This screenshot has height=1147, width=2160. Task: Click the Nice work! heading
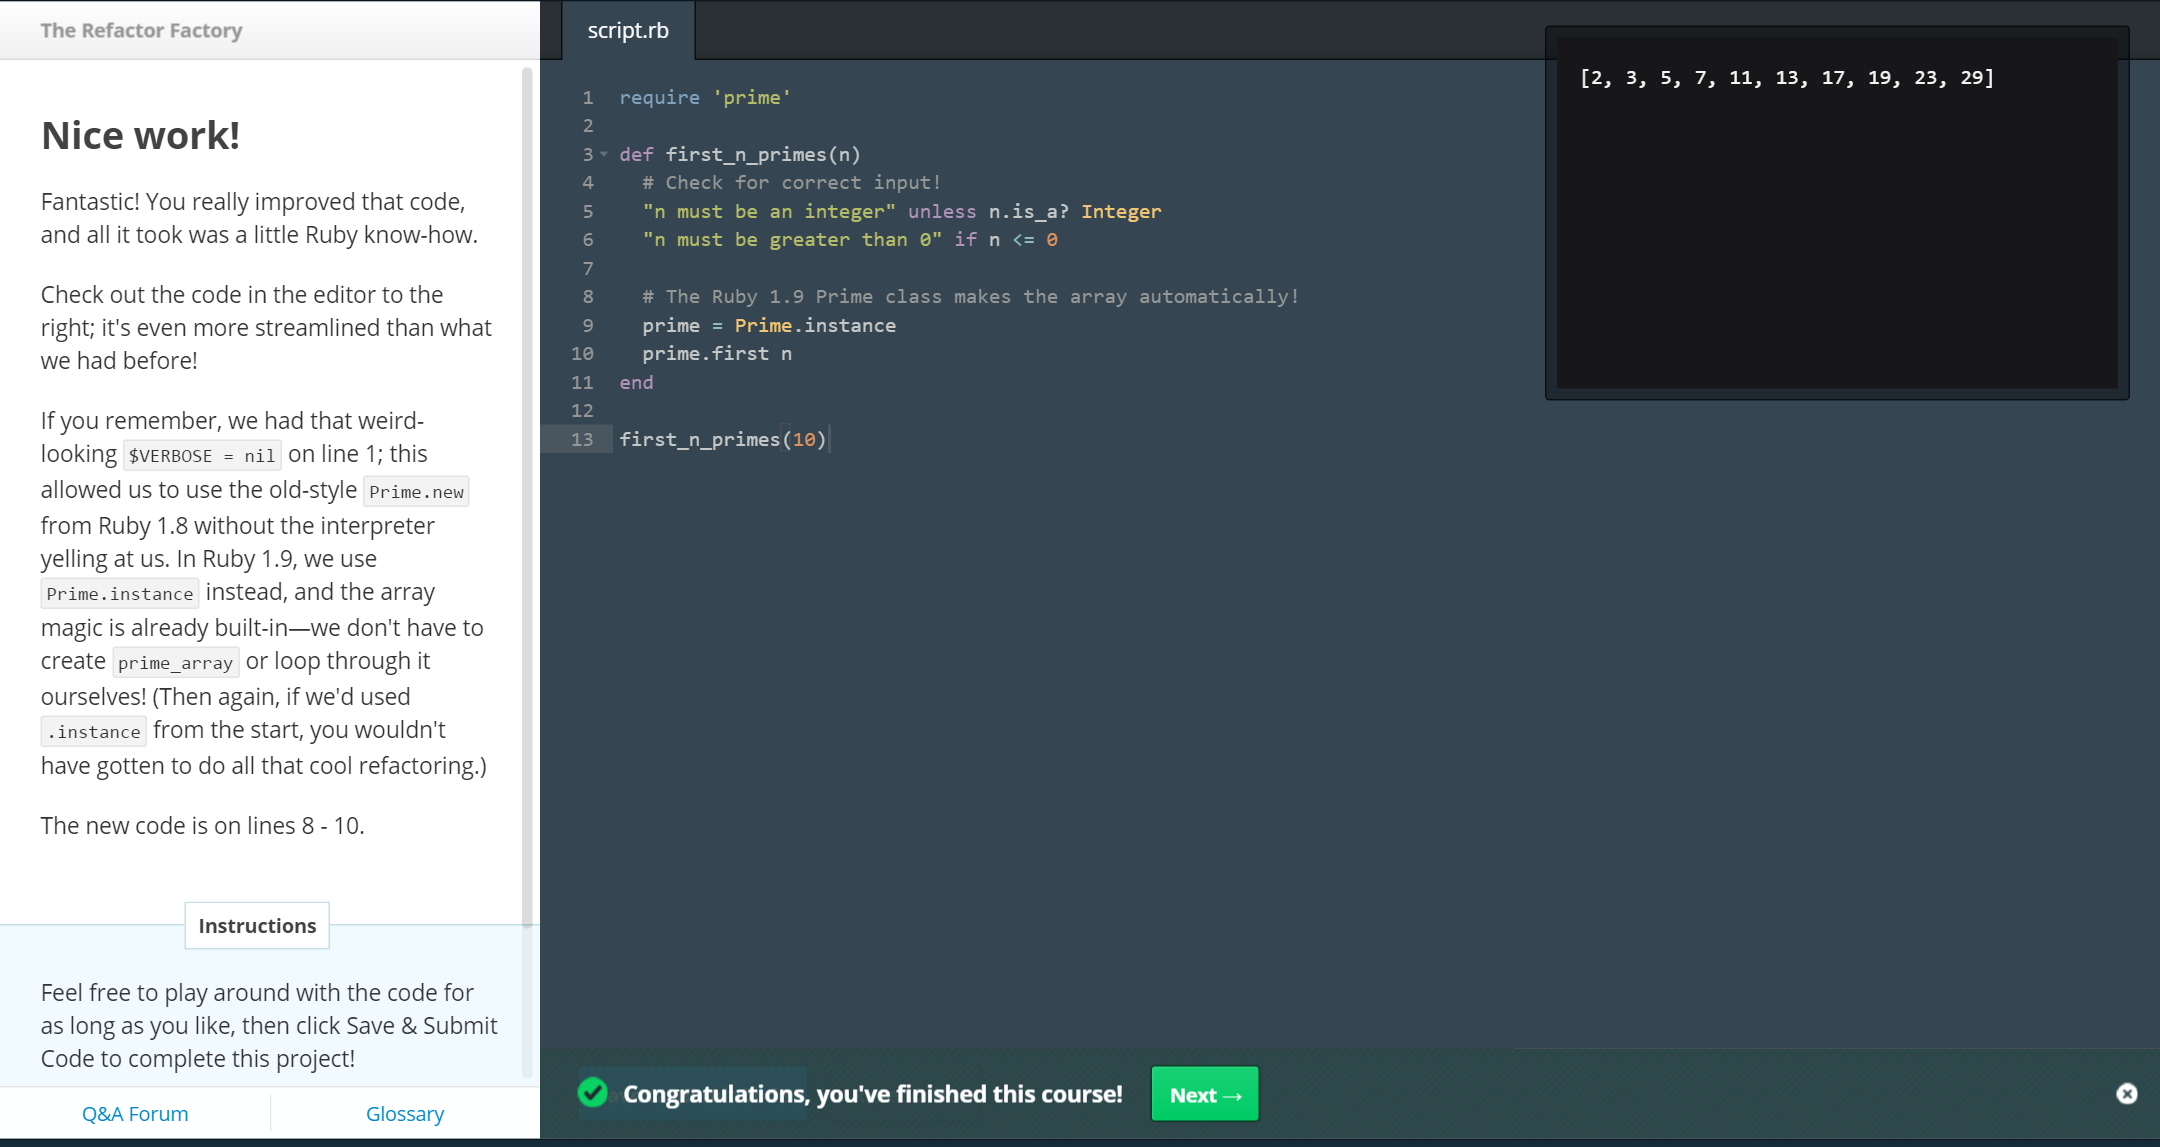[140, 135]
